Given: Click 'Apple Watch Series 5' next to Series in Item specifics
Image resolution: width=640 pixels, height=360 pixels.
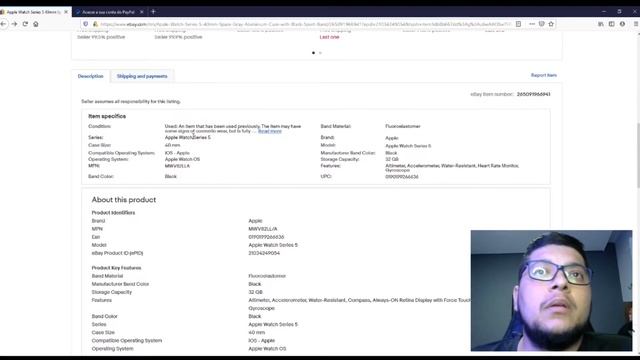Looking at the screenshot, I should click(188, 138).
